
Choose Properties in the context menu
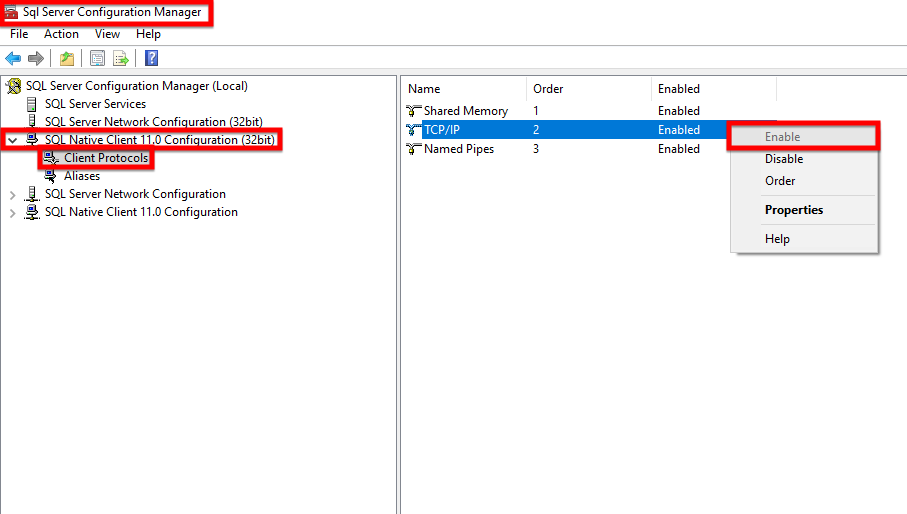[x=794, y=210]
